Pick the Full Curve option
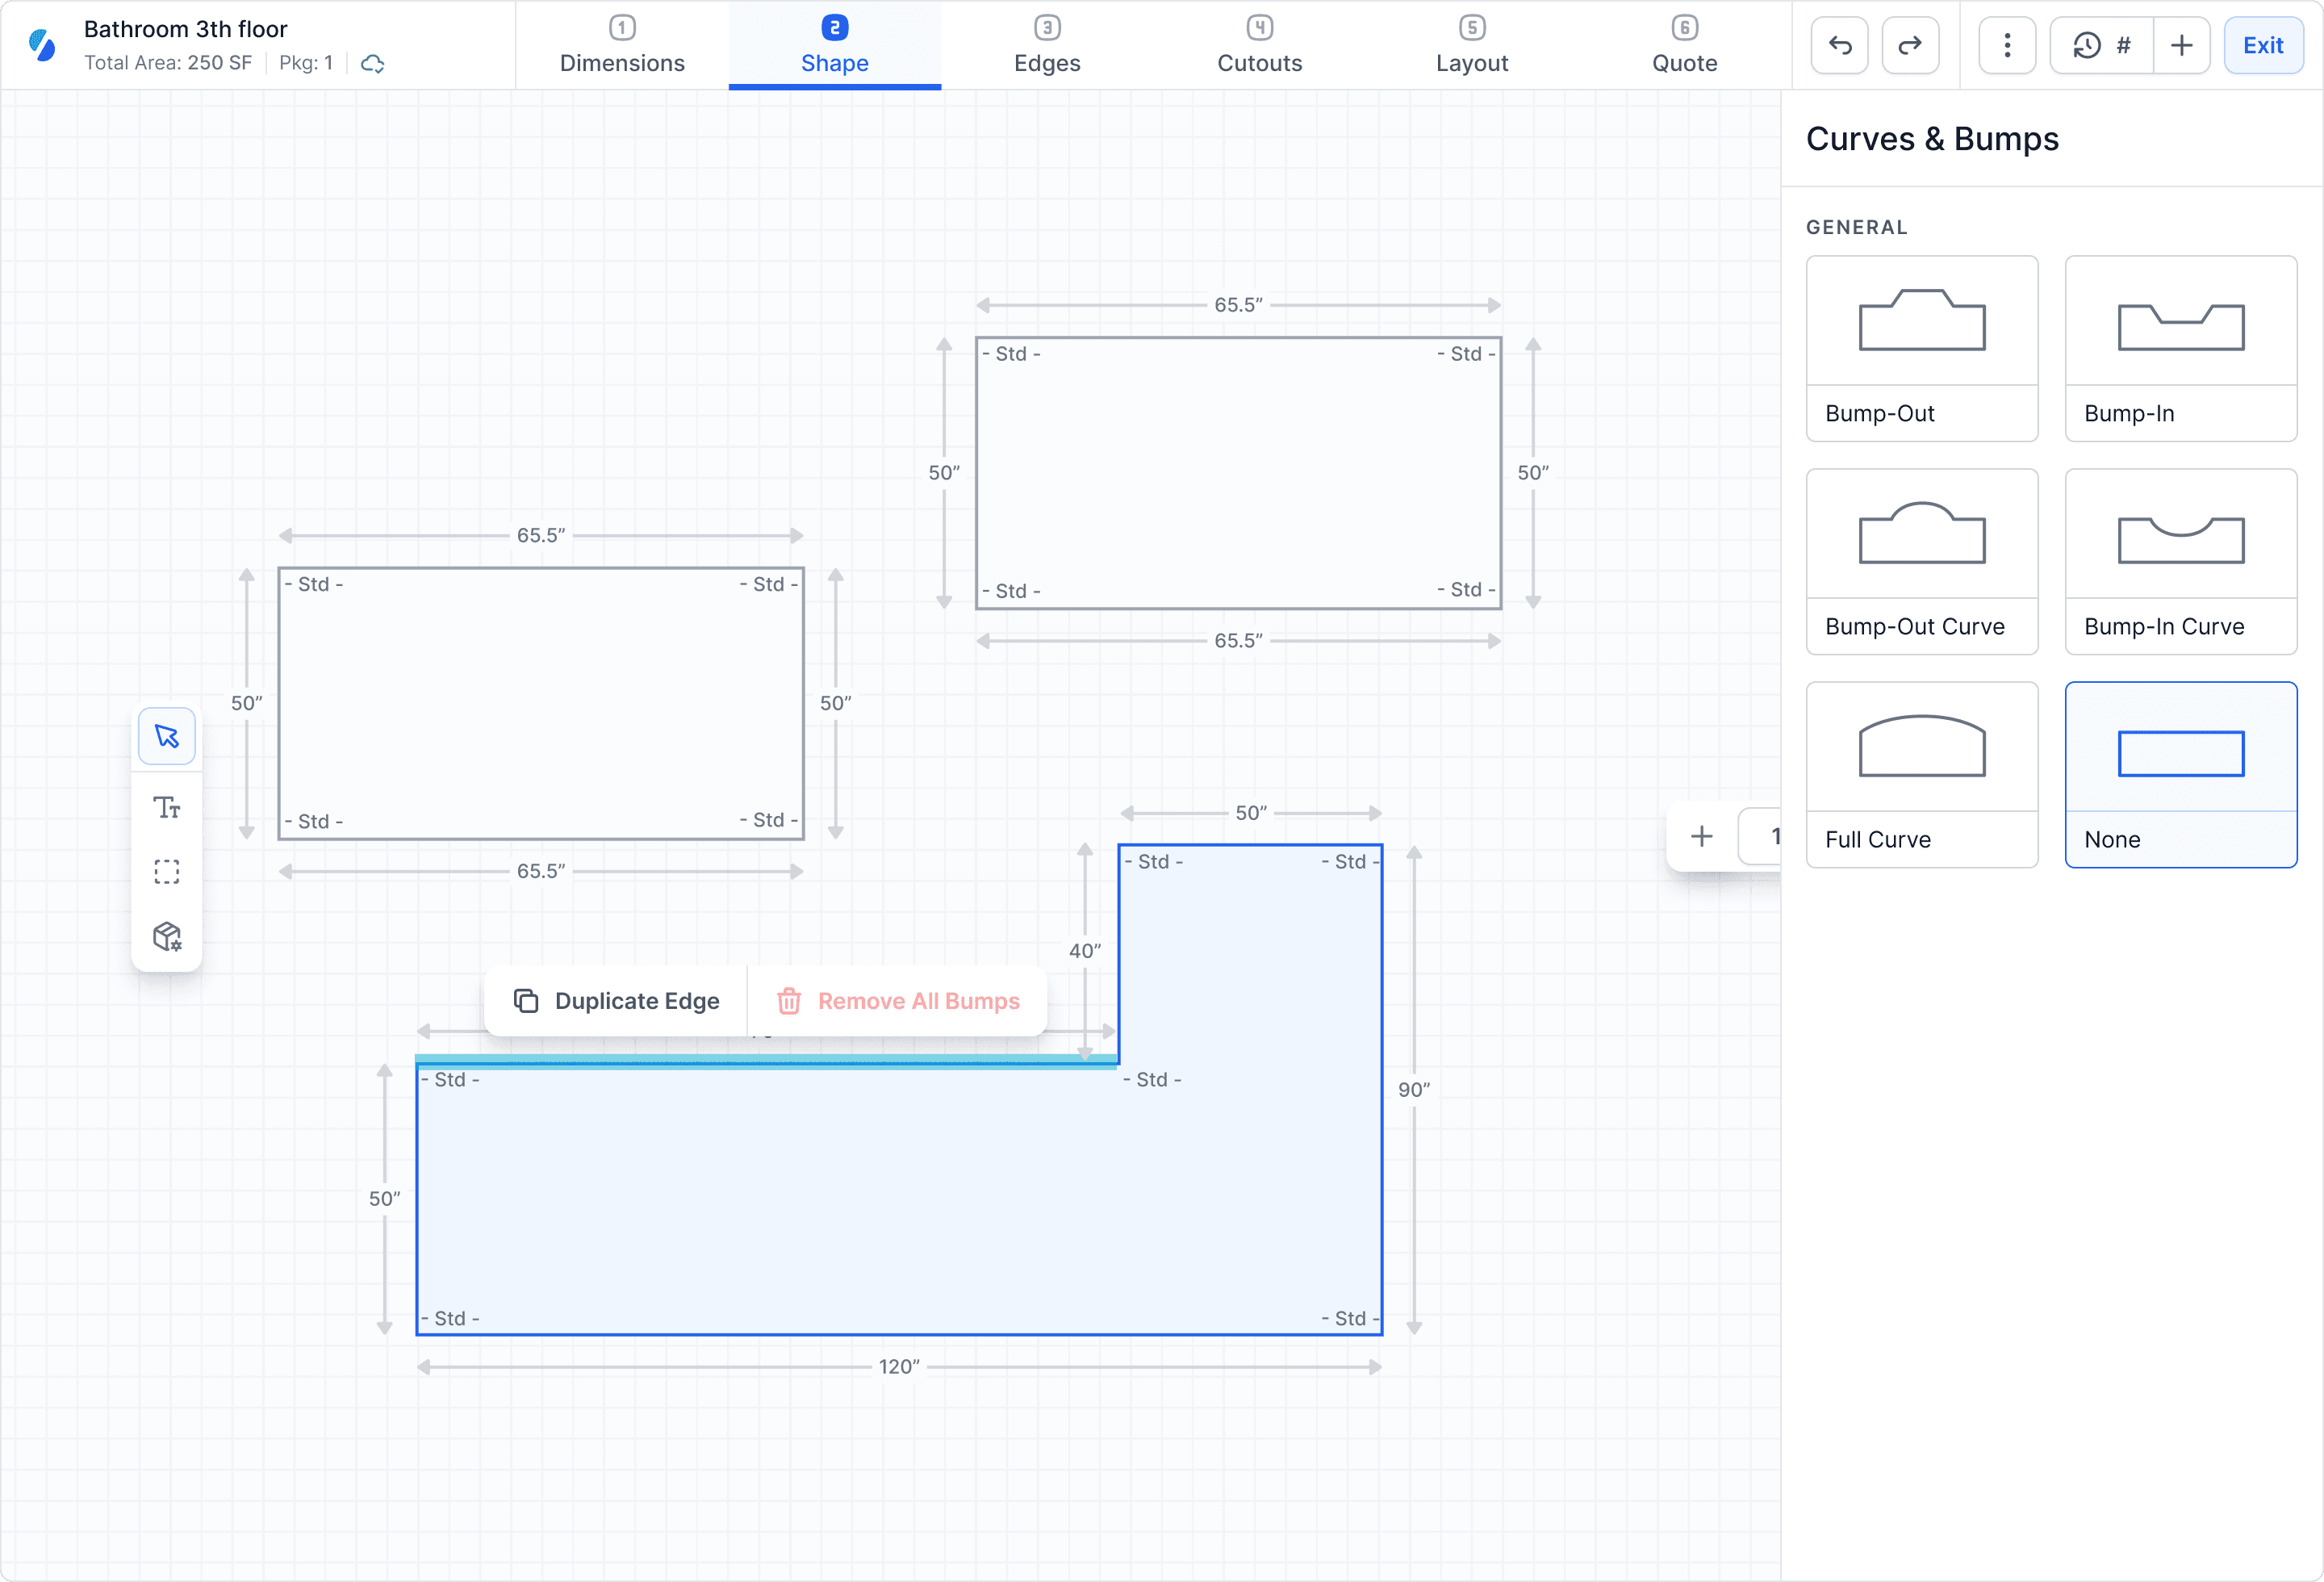The image size is (2324, 1582). click(1921, 774)
